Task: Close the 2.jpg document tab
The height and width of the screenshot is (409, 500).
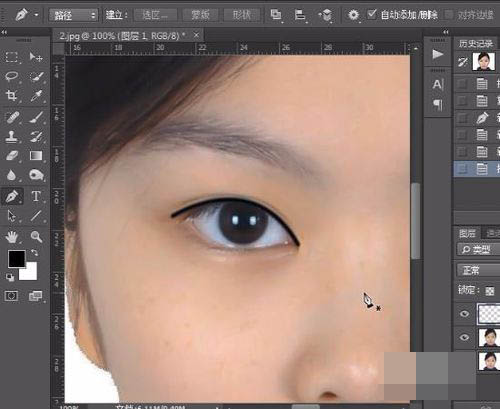Action: (x=196, y=35)
